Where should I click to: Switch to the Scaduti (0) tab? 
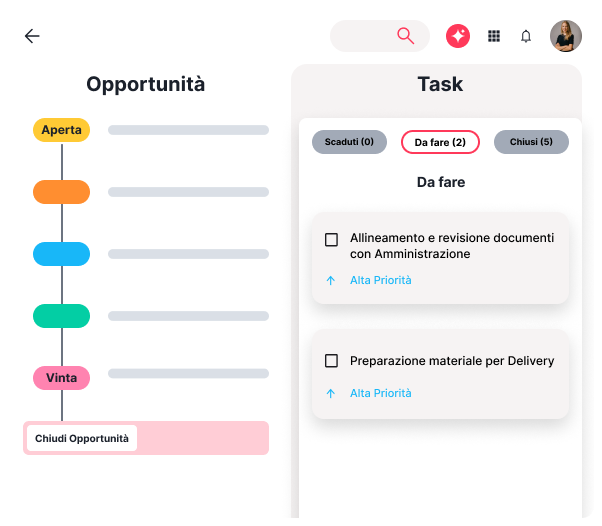coord(350,142)
